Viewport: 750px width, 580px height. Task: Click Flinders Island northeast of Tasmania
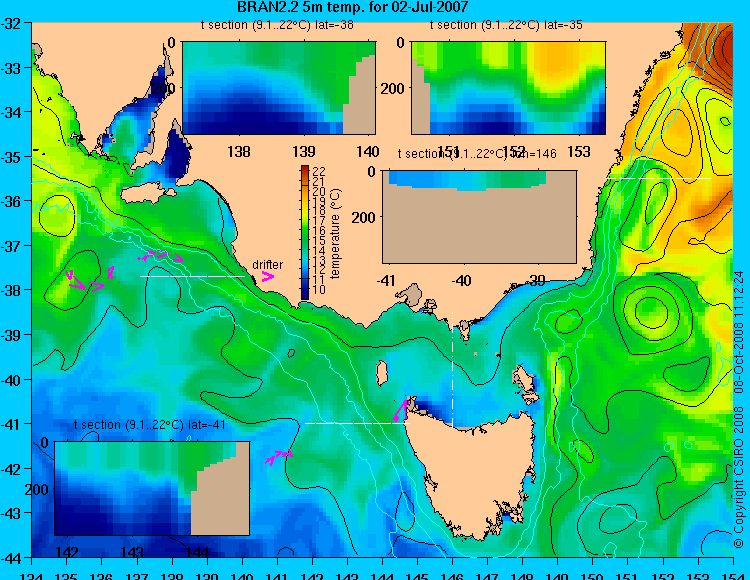(x=523, y=380)
